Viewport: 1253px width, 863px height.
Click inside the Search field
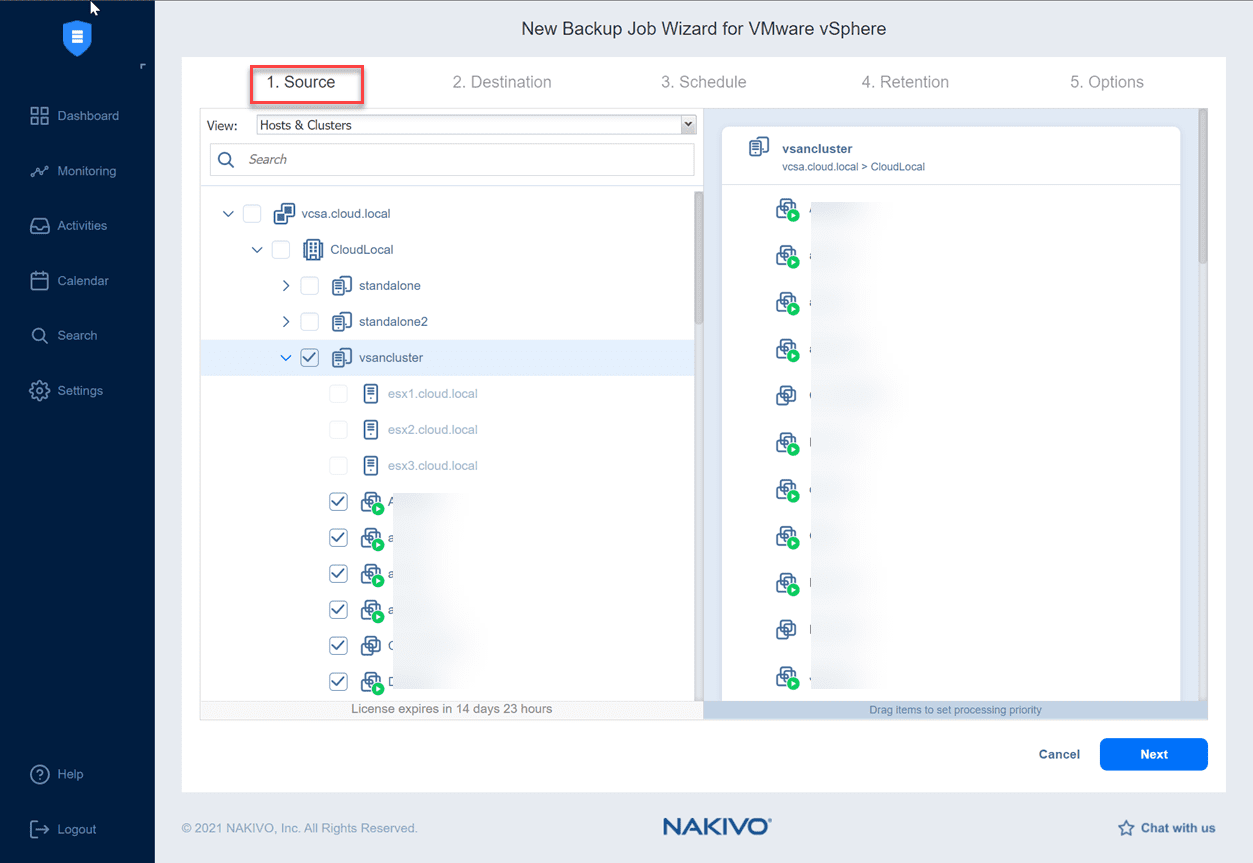tap(450, 159)
